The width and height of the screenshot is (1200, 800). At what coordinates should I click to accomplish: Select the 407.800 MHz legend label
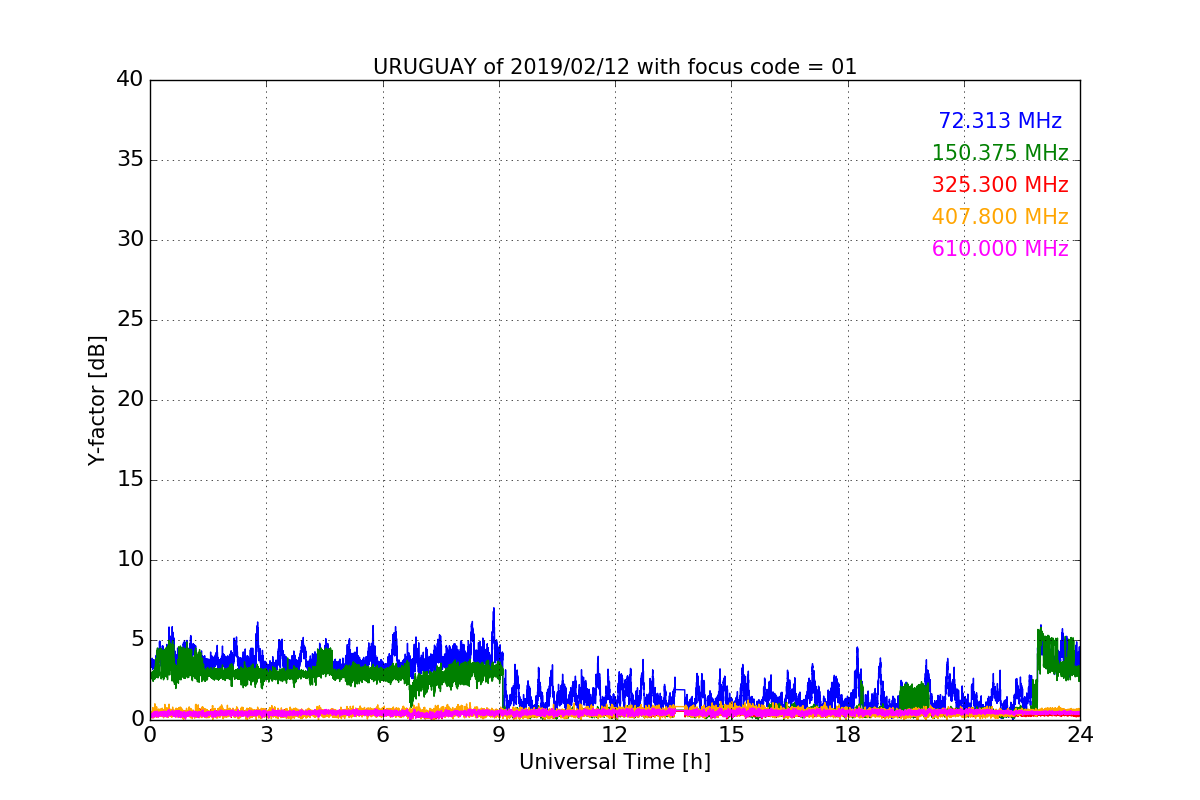click(x=1000, y=217)
